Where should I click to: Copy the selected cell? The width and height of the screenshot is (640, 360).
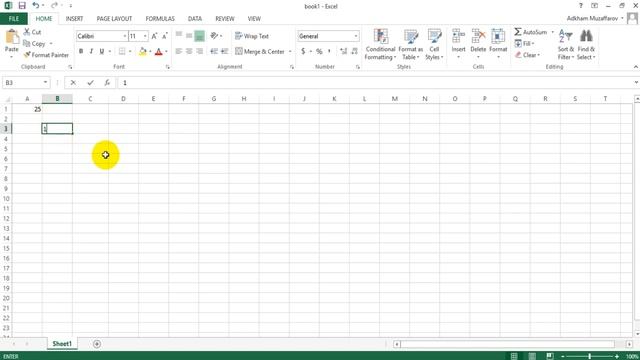coord(34,43)
